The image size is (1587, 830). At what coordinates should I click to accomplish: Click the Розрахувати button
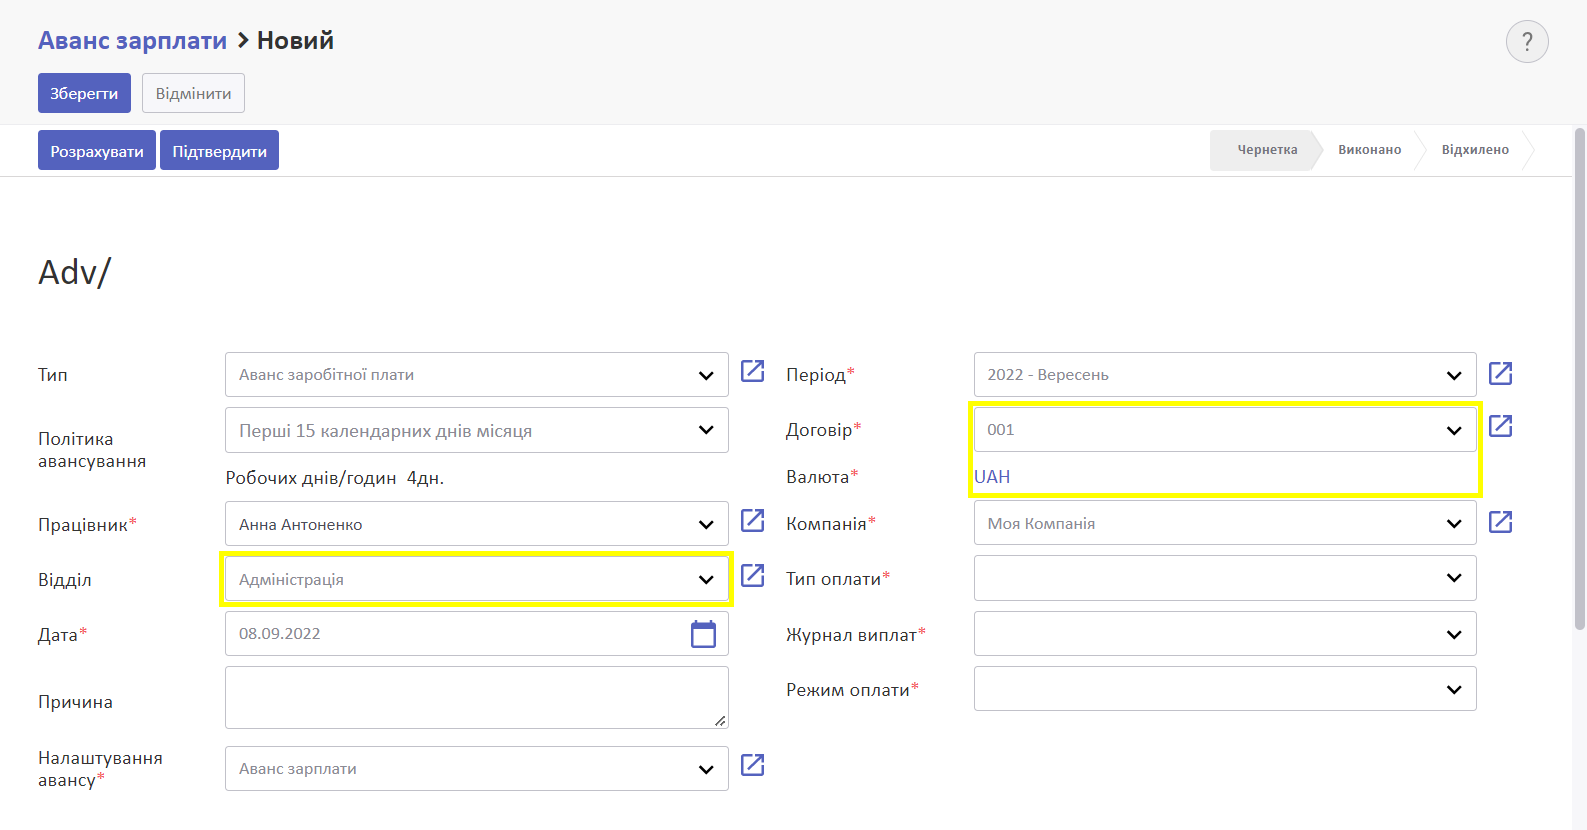(97, 150)
